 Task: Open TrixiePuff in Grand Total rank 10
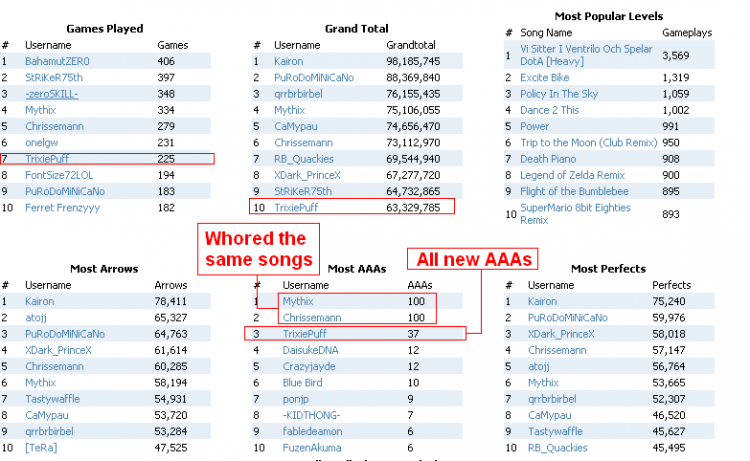point(296,208)
